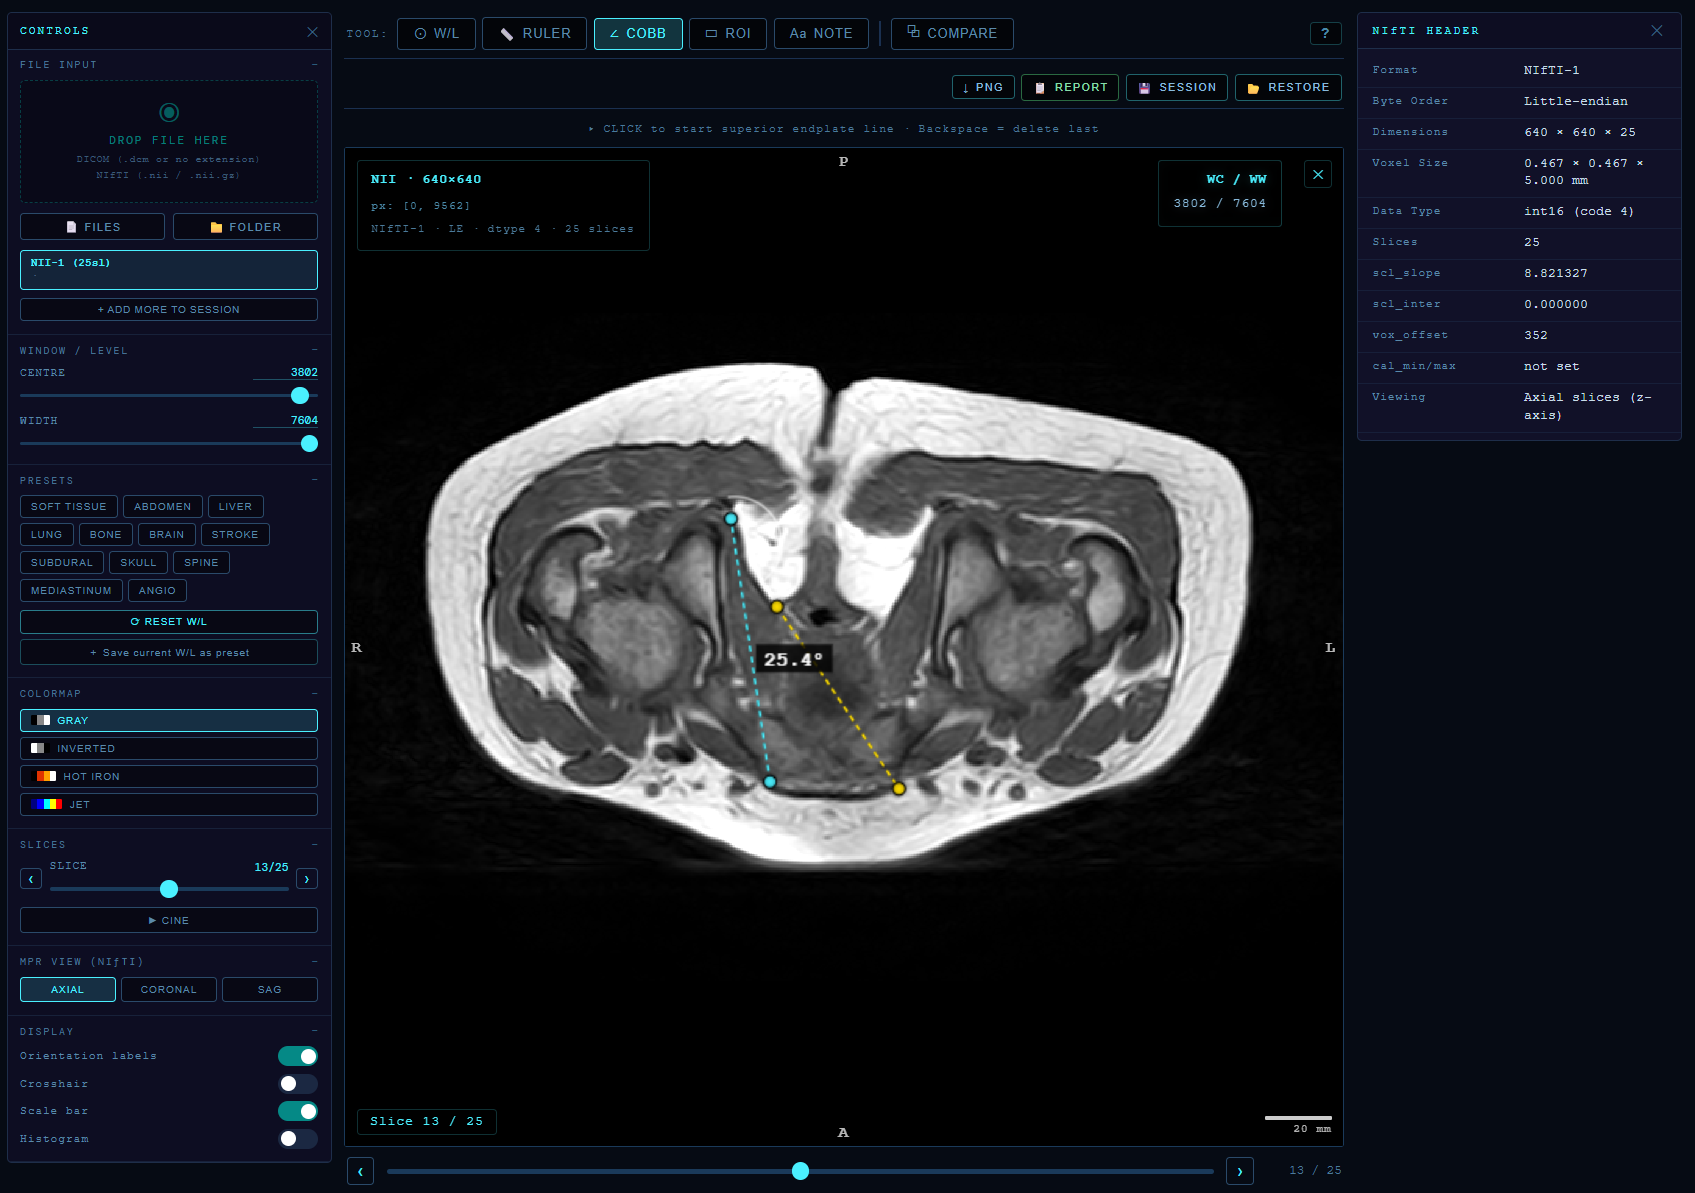Close the Controls panel

coord(312,32)
